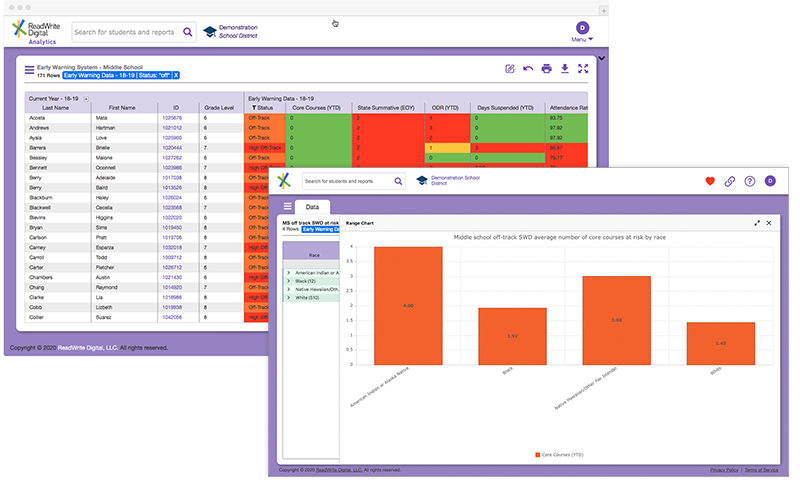
Task: Remove the Early Warning Data status filter
Action: click(x=176, y=75)
